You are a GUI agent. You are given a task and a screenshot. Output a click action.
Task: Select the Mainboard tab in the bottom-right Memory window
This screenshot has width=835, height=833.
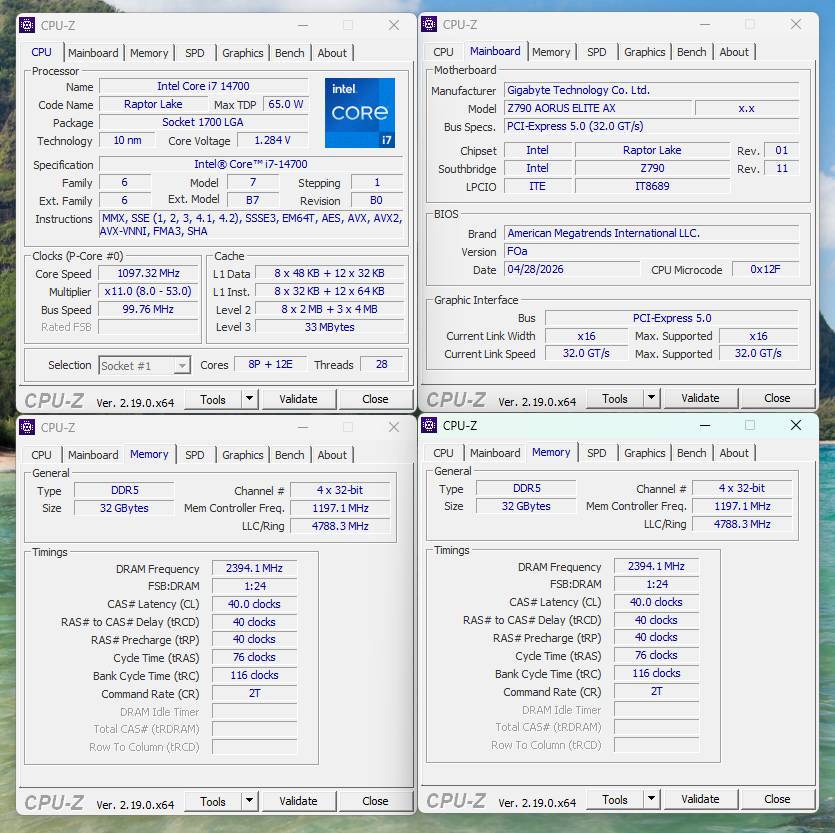(495, 453)
